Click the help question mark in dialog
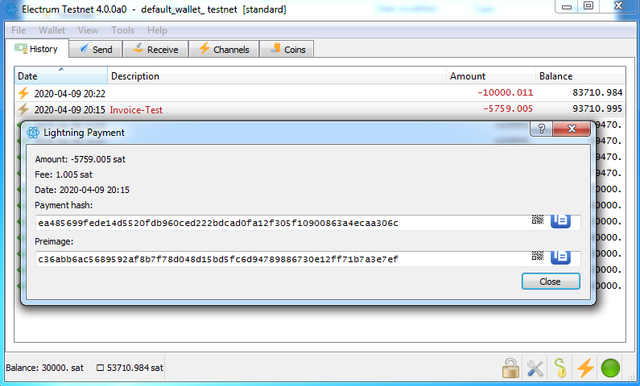This screenshot has width=640, height=386. point(541,129)
